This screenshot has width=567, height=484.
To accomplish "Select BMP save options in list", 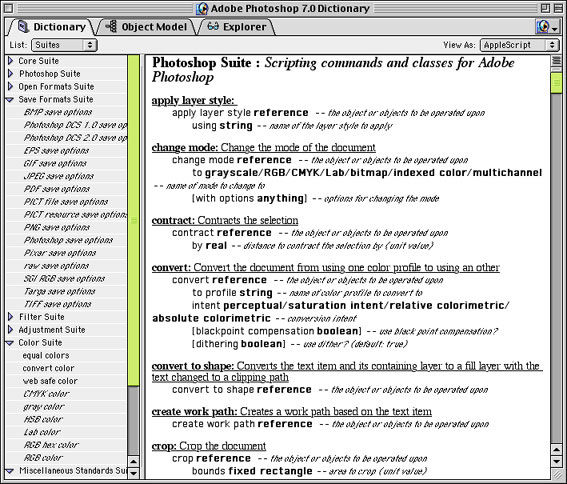I will click(58, 112).
